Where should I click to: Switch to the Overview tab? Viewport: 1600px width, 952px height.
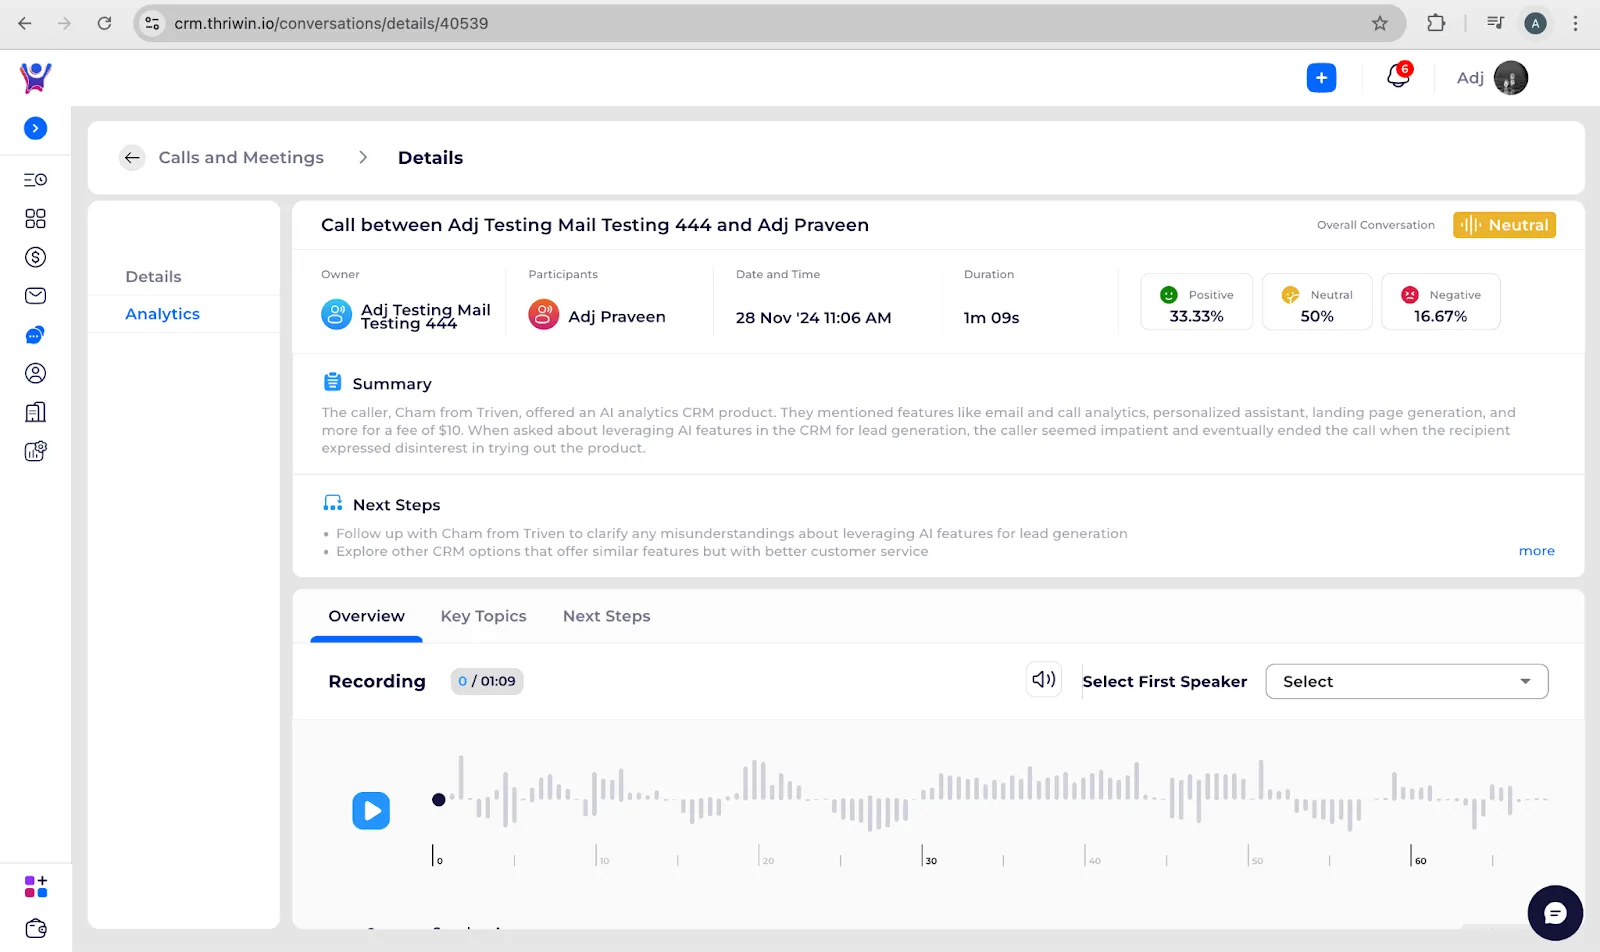(x=366, y=616)
